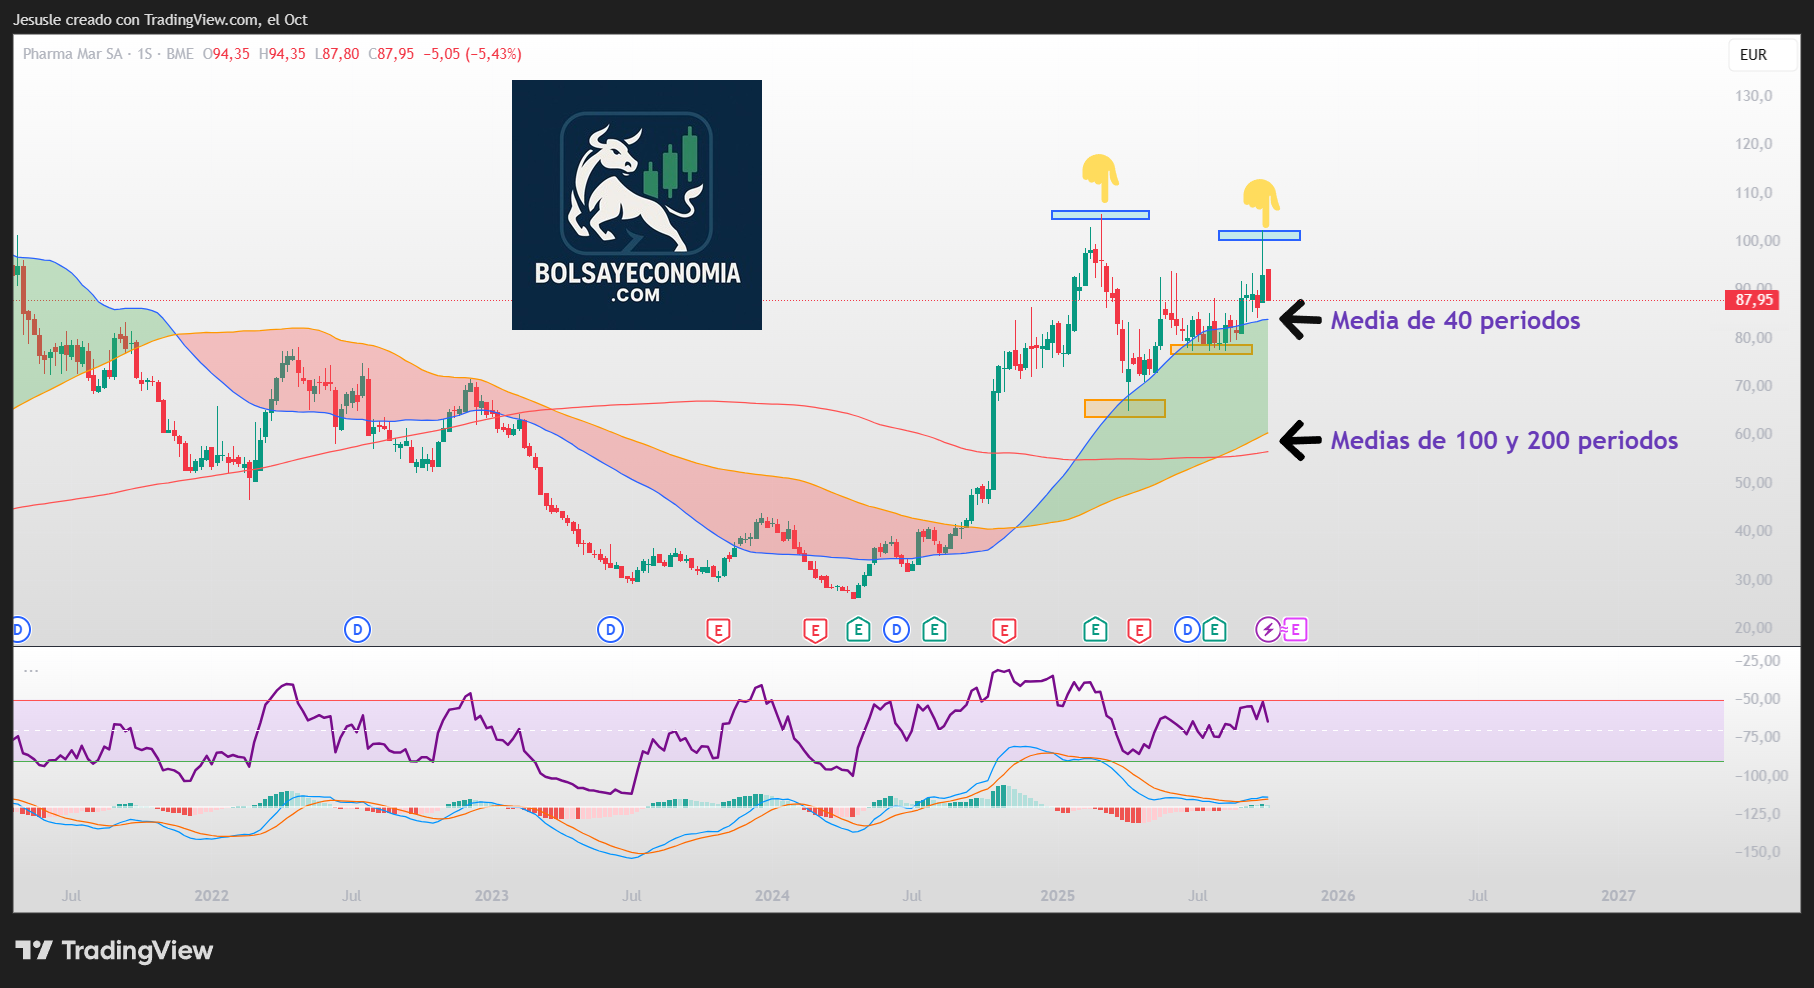Click the dividend D marker below mid-2023
This screenshot has height=988, width=1814.
coord(610,629)
